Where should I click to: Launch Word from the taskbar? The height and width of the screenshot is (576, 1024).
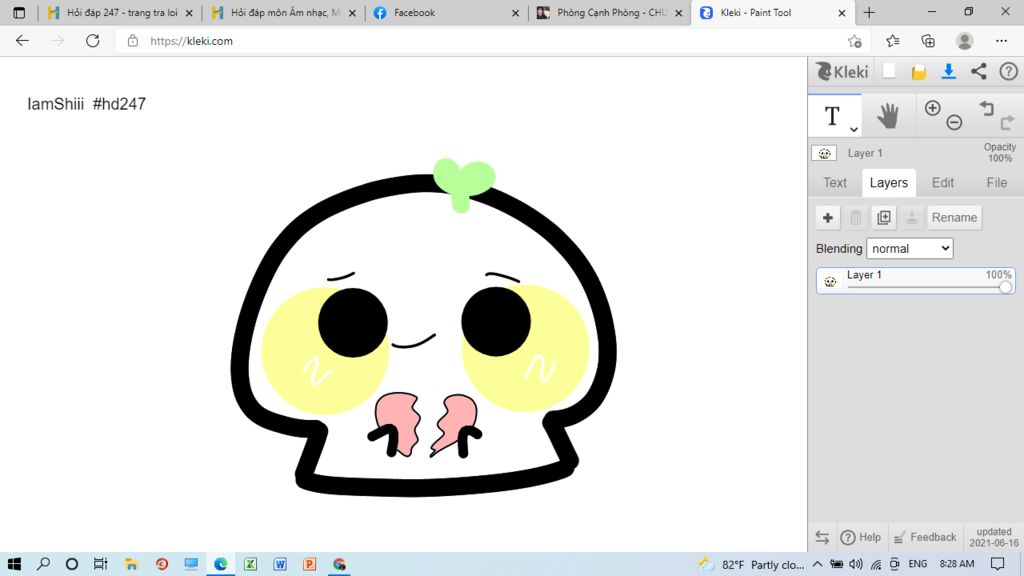pos(280,564)
